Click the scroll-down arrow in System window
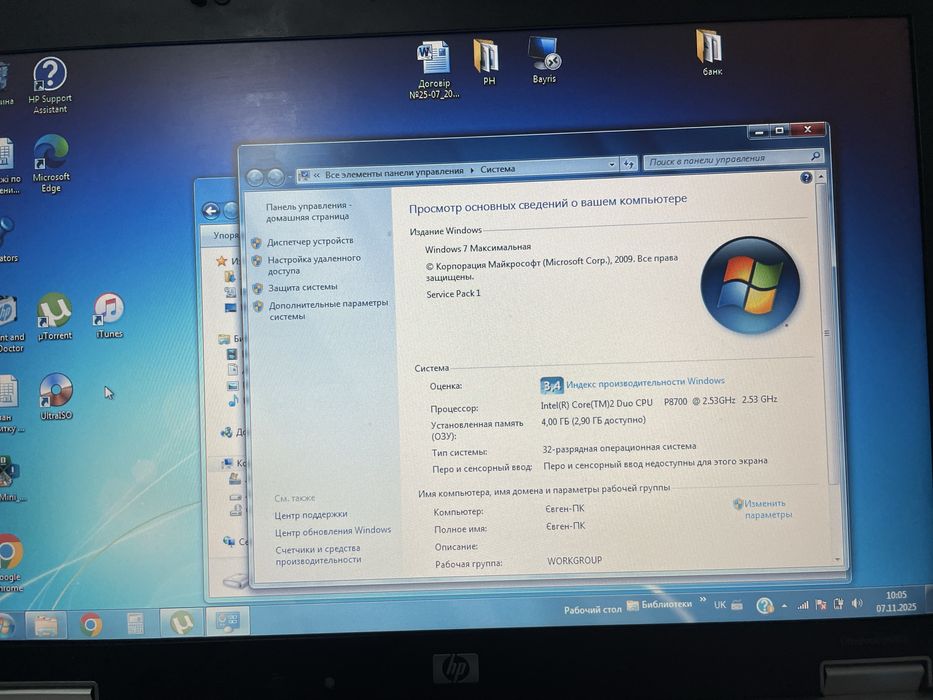933x700 pixels. click(x=837, y=559)
